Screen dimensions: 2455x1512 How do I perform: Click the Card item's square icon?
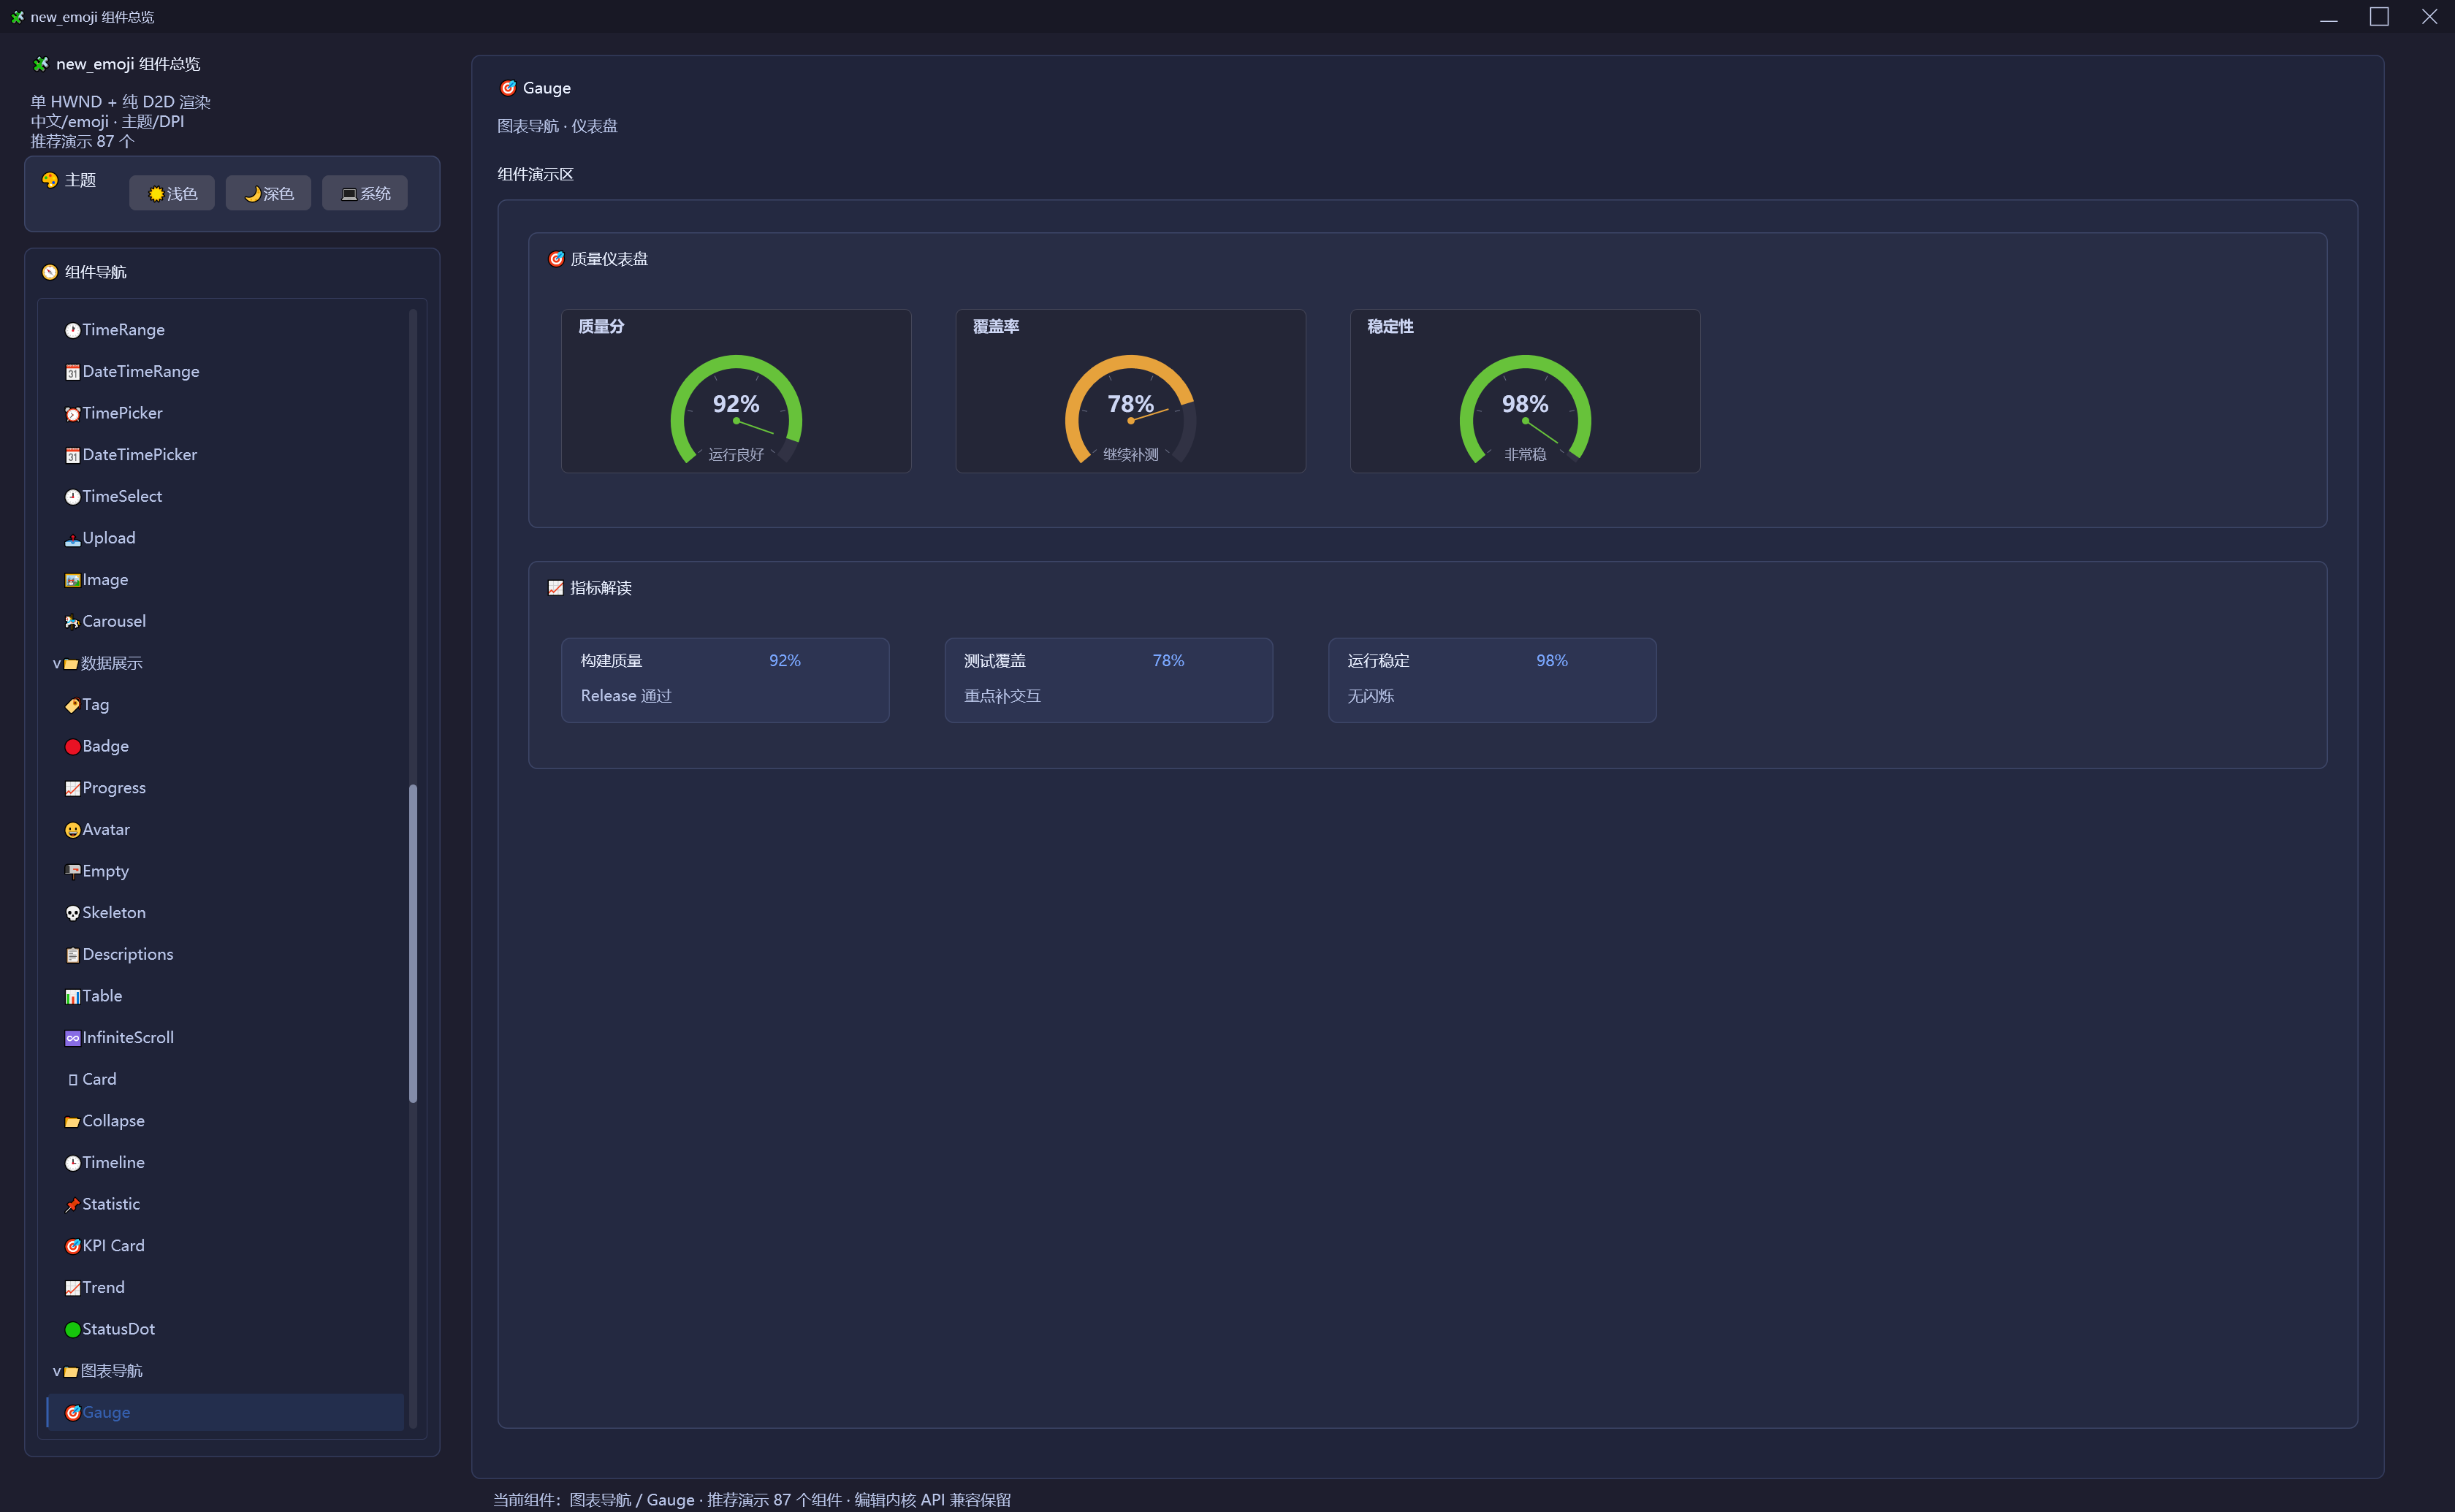[x=72, y=1080]
